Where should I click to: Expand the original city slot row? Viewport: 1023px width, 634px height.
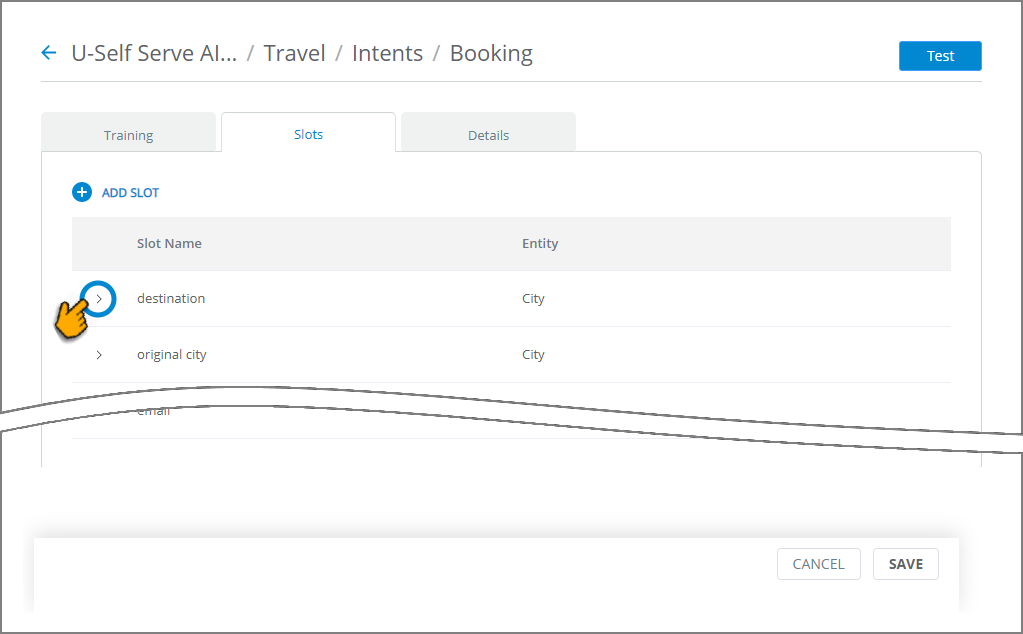[99, 355]
